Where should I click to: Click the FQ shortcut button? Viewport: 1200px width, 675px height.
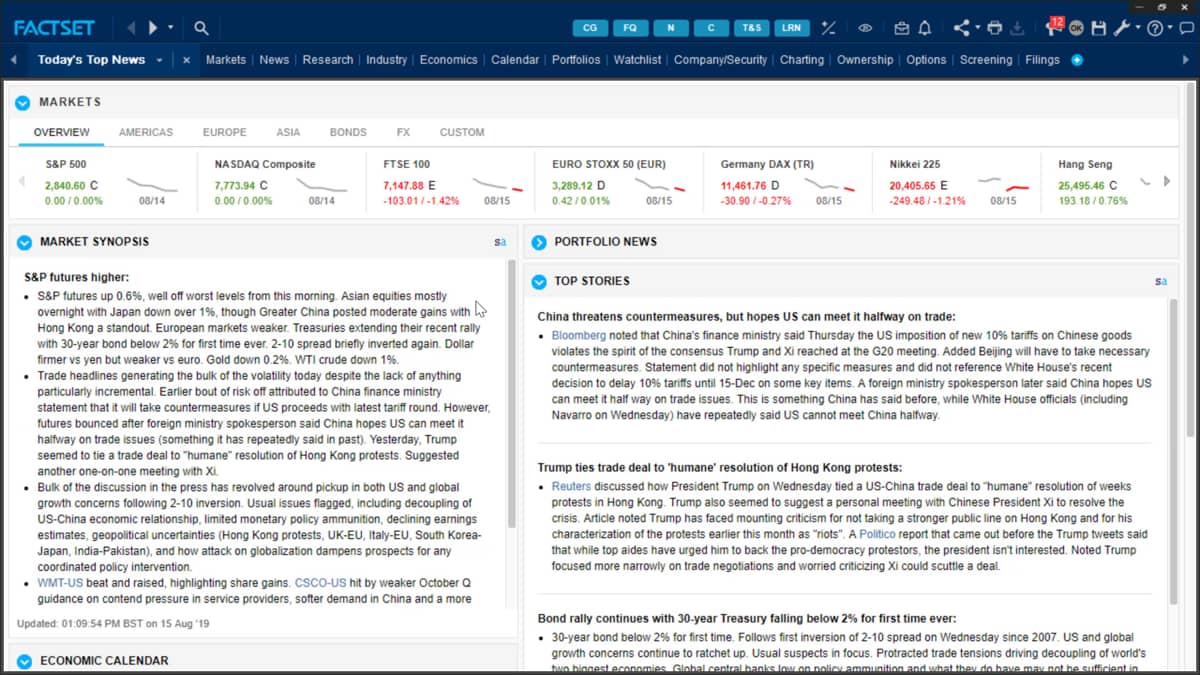pos(630,28)
